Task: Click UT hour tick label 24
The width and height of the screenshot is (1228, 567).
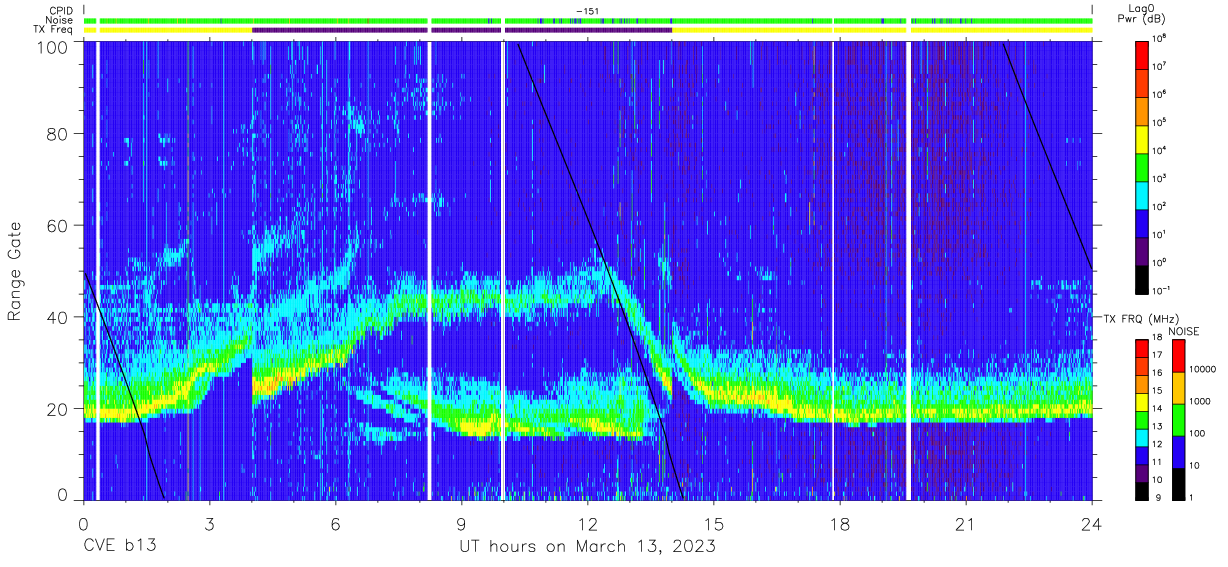Action: pyautogui.click(x=1092, y=524)
